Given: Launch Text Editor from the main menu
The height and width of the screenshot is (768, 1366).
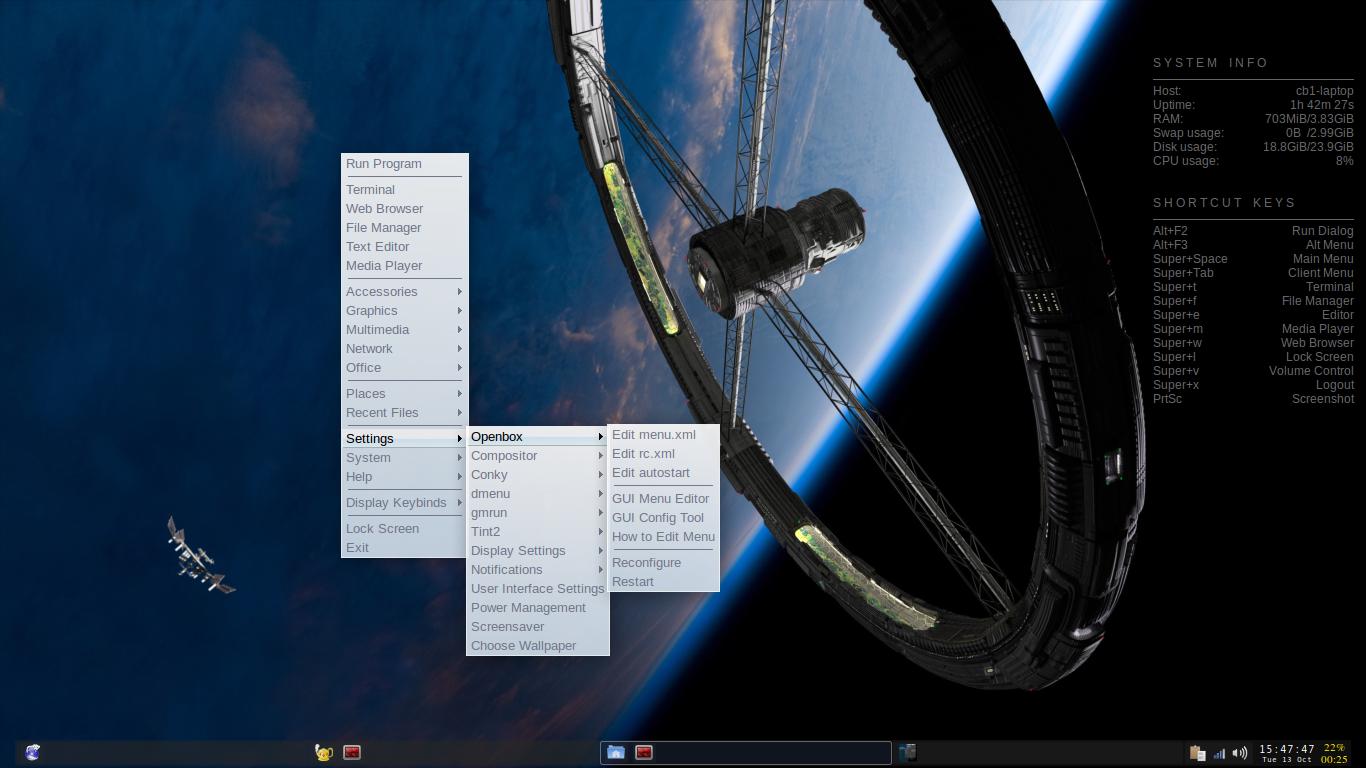Looking at the screenshot, I should coord(405,247).
